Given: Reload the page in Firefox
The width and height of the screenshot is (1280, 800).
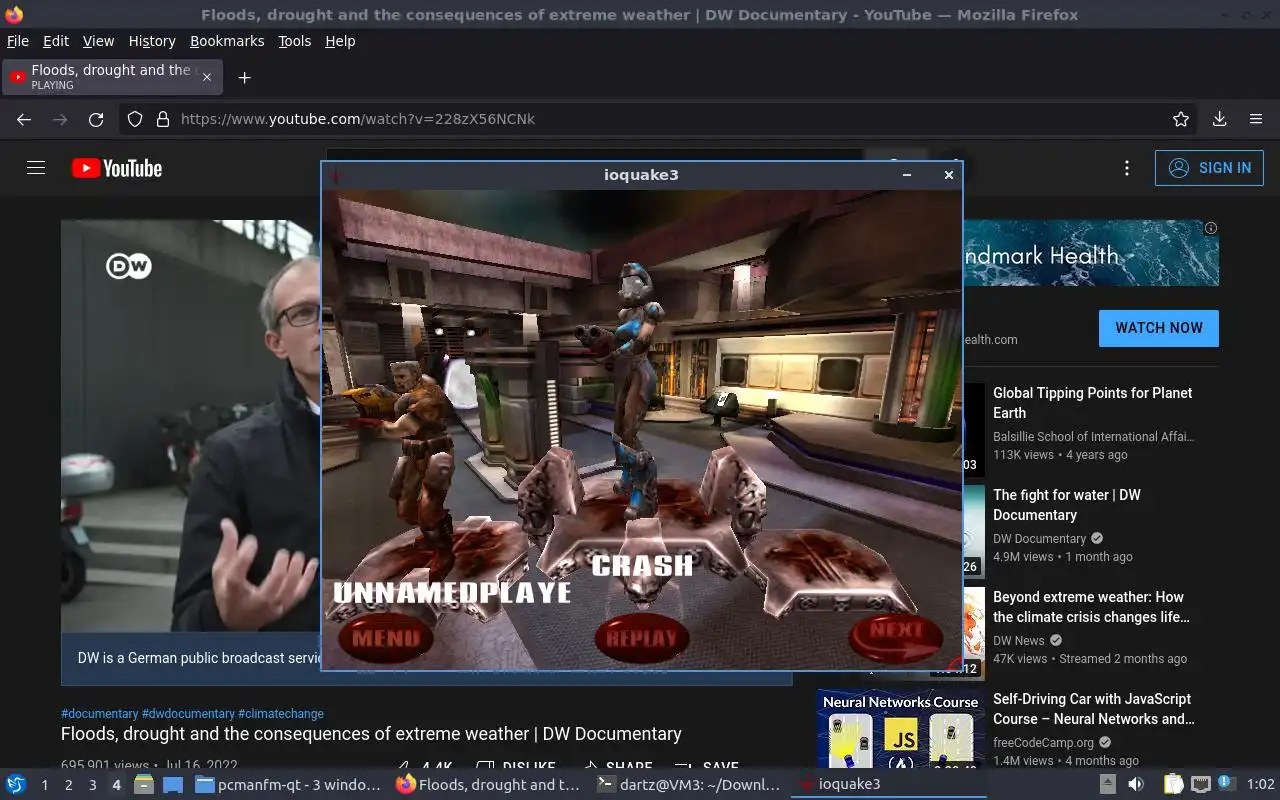Looking at the screenshot, I should [96, 119].
